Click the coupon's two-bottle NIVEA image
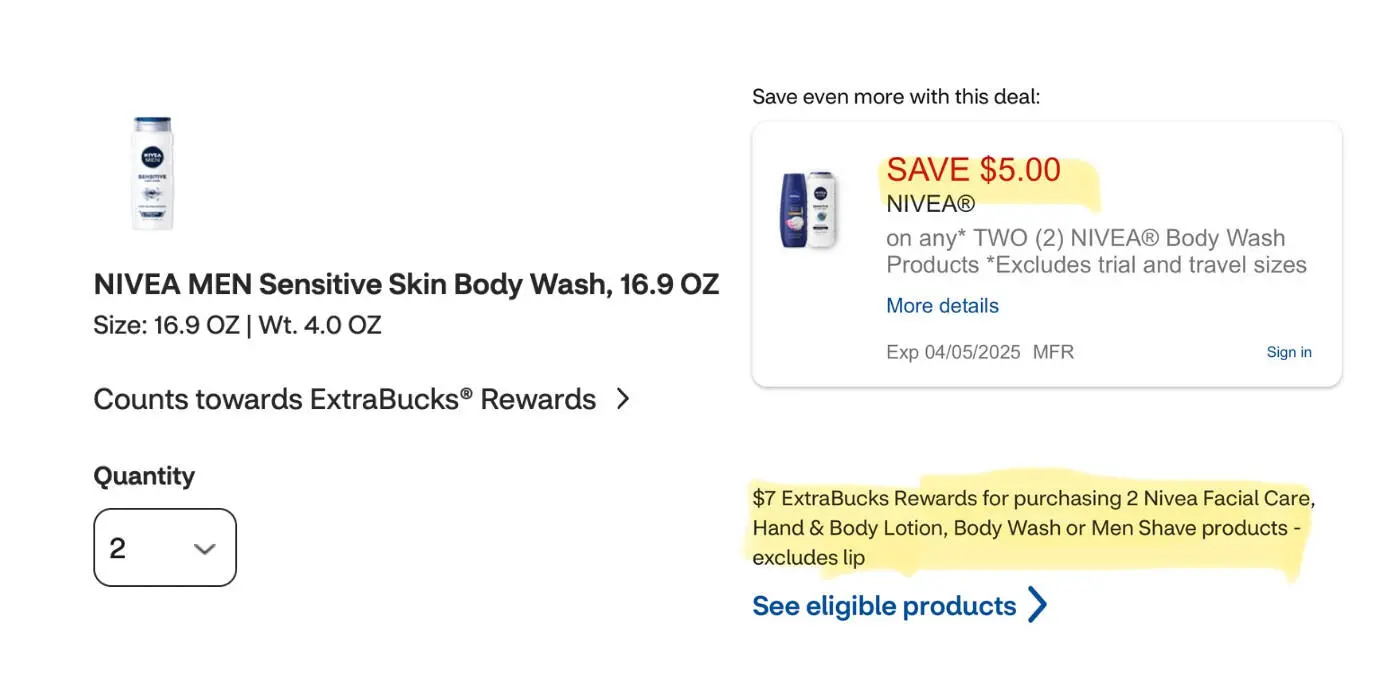1400x700 pixels. [x=809, y=210]
